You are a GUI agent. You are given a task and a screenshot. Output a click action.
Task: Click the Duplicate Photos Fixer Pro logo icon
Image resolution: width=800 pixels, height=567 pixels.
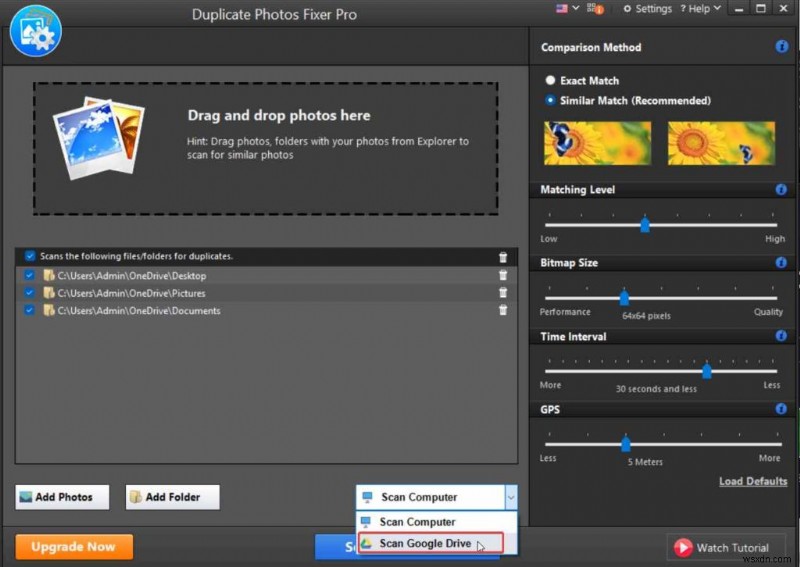[x=35, y=31]
